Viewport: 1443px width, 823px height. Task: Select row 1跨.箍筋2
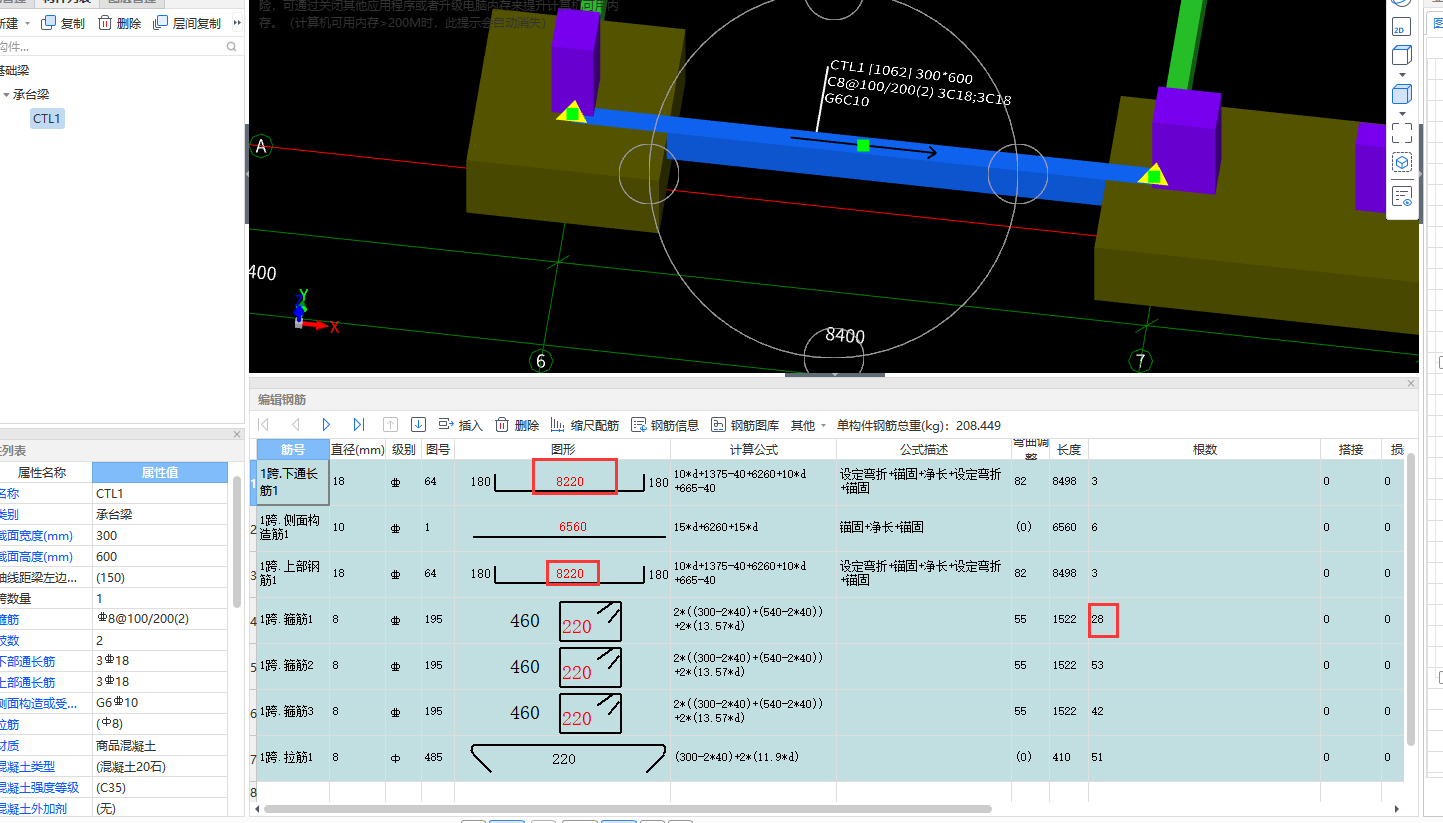pos(293,665)
